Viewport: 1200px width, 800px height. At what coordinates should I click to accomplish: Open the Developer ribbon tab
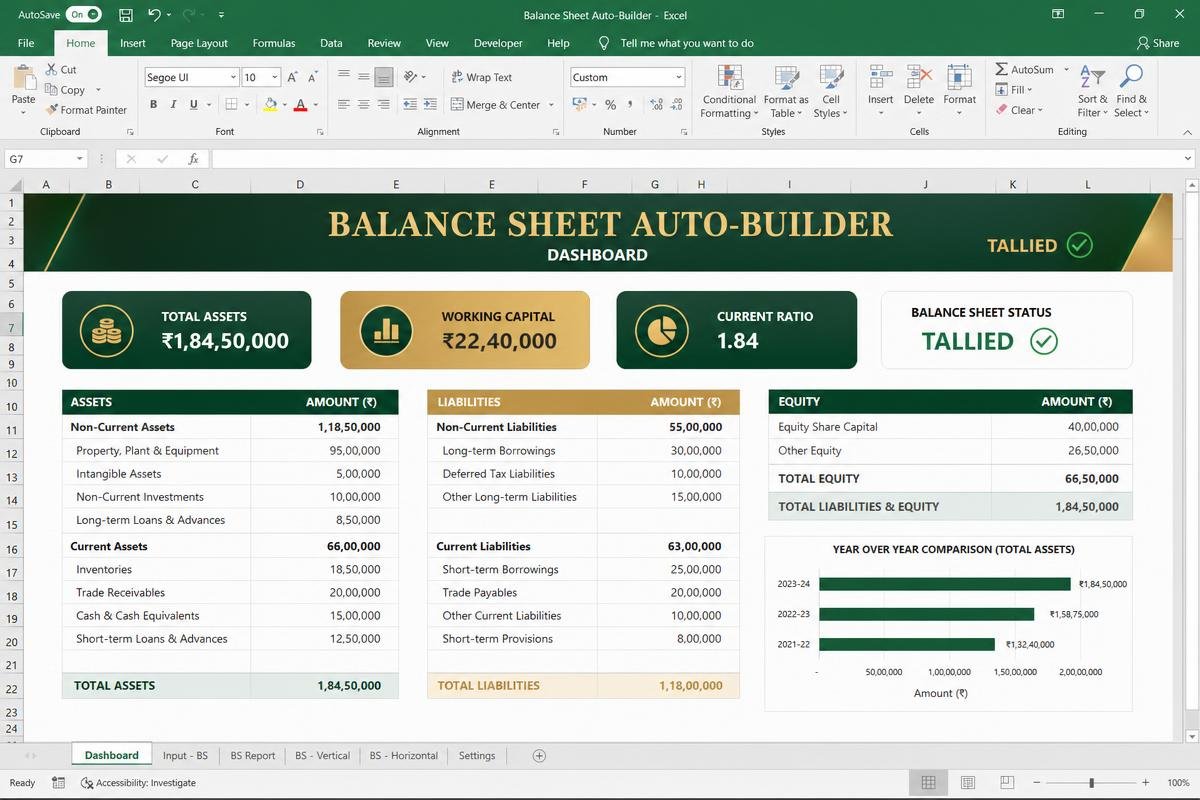[498, 43]
